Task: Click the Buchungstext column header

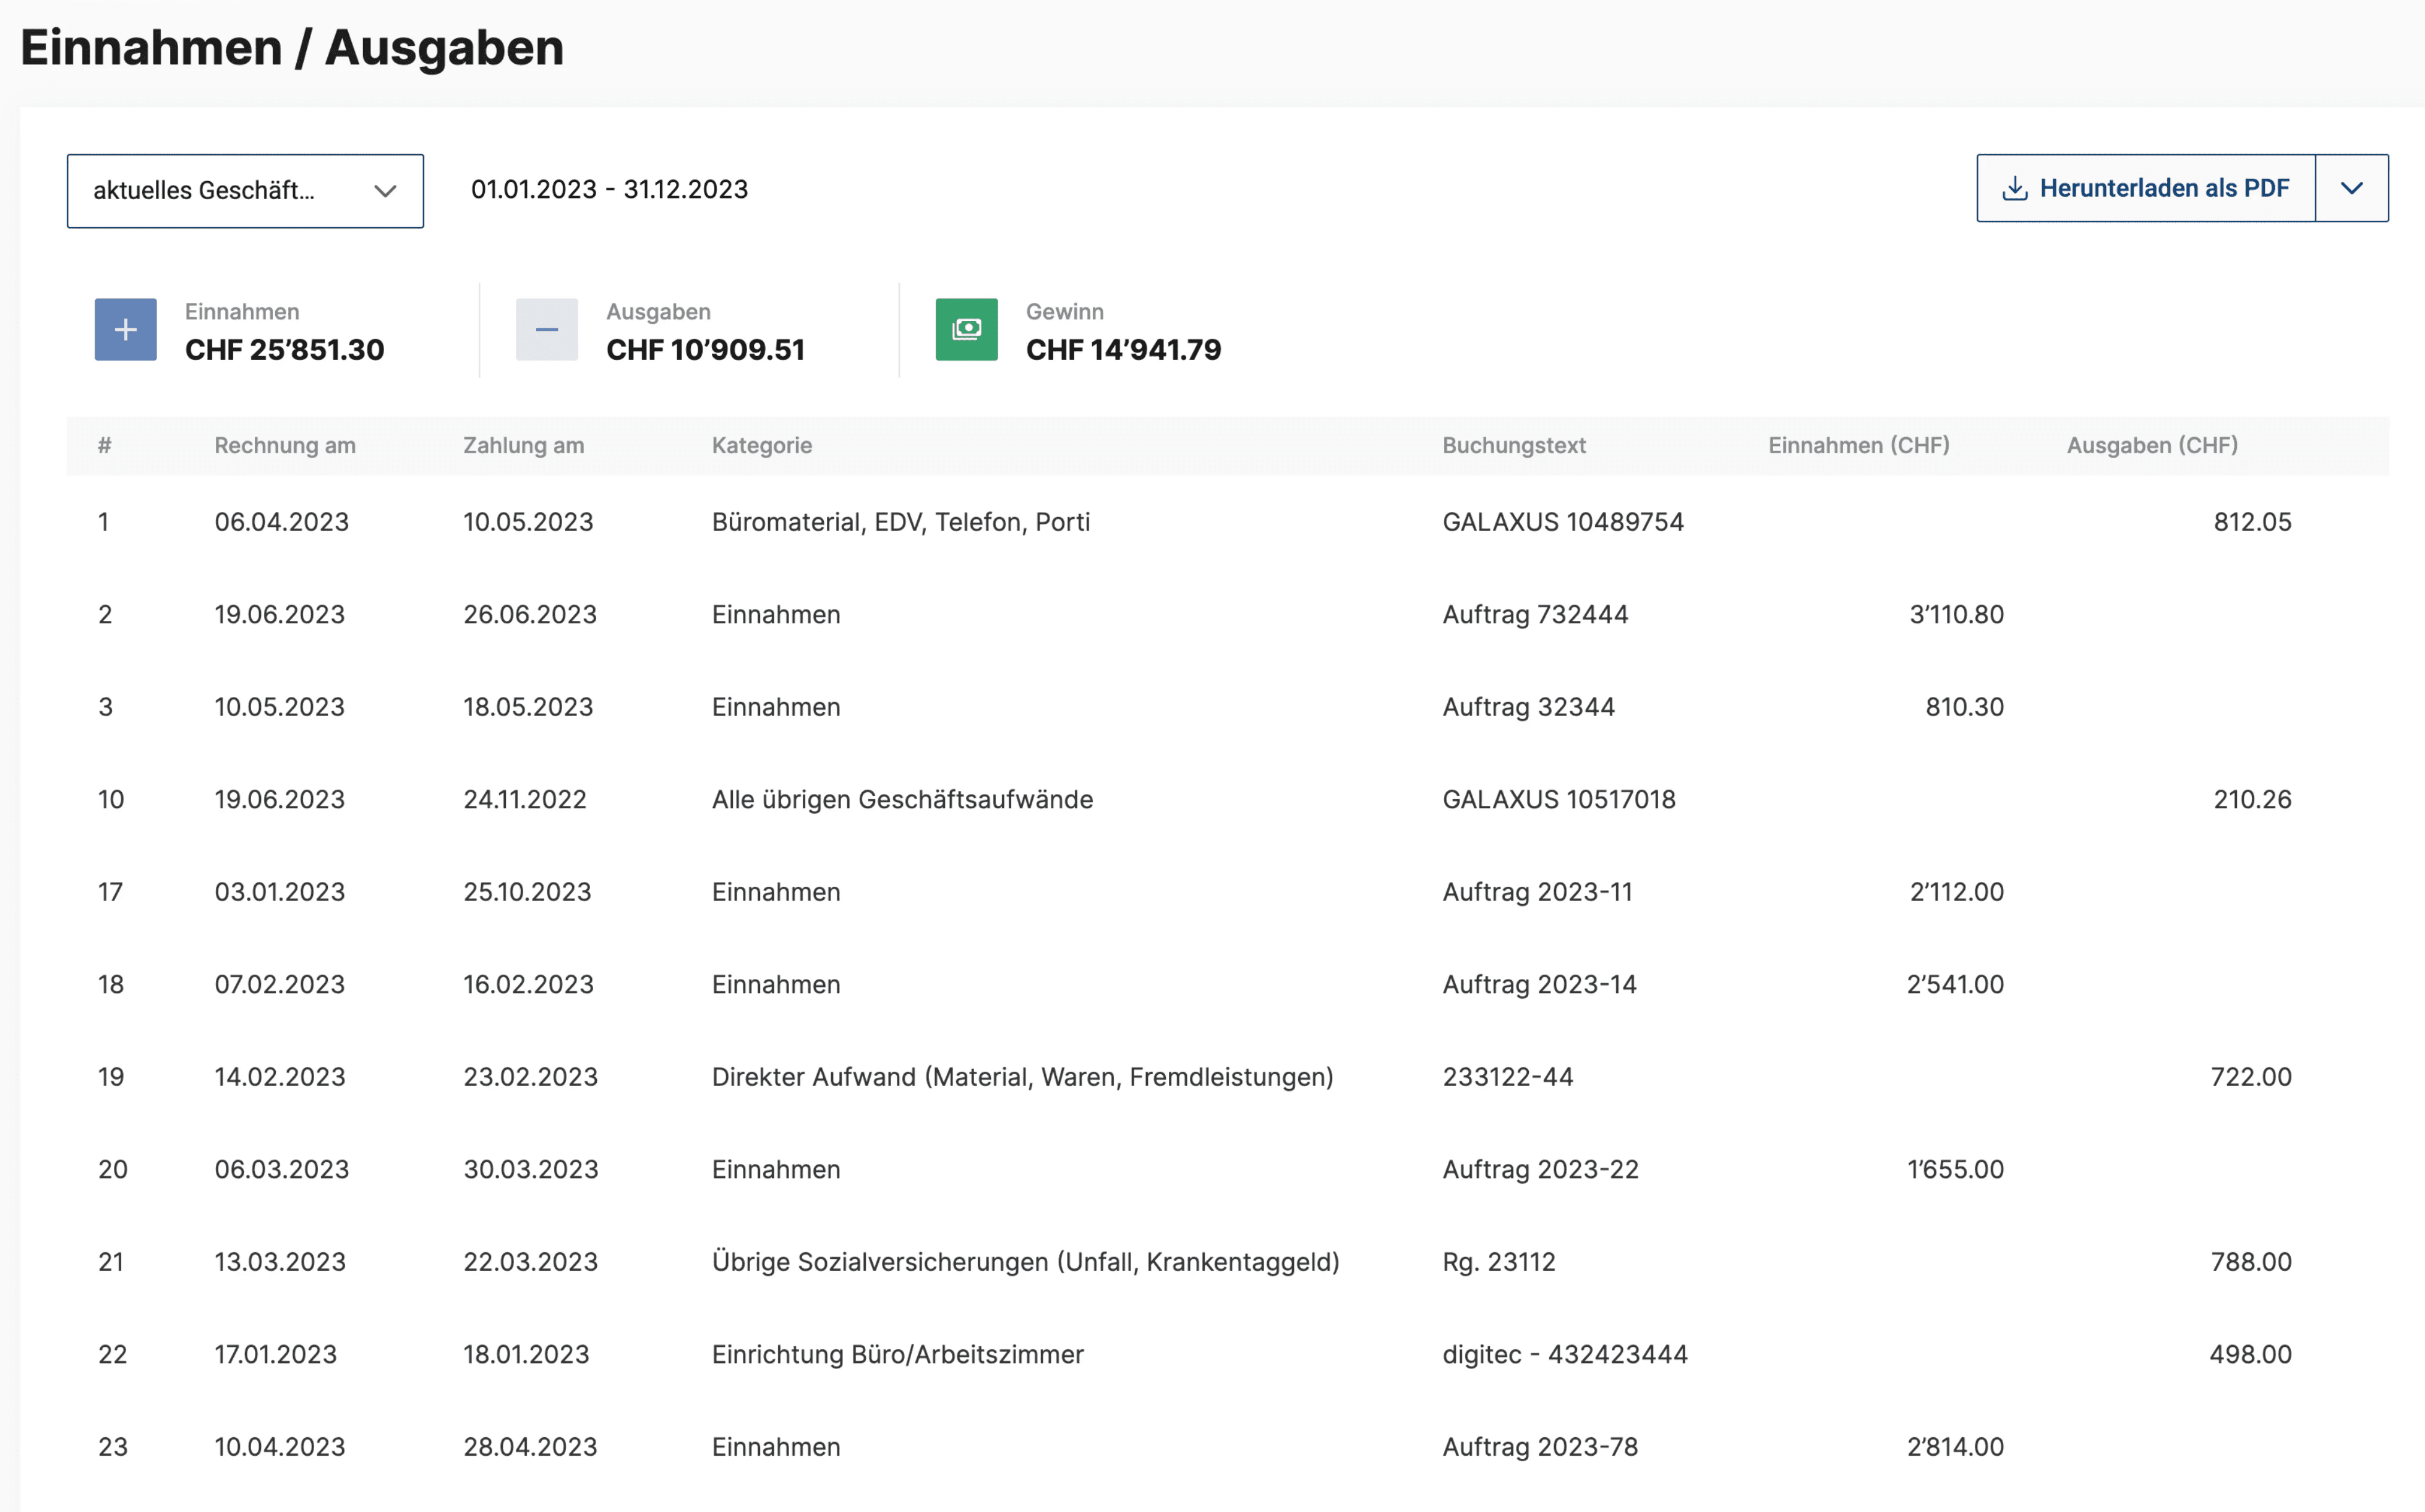Action: click(1513, 445)
